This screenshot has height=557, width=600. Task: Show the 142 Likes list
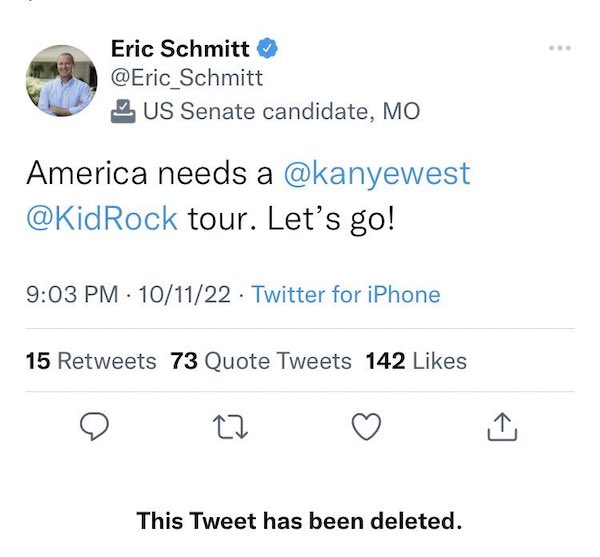coord(416,360)
